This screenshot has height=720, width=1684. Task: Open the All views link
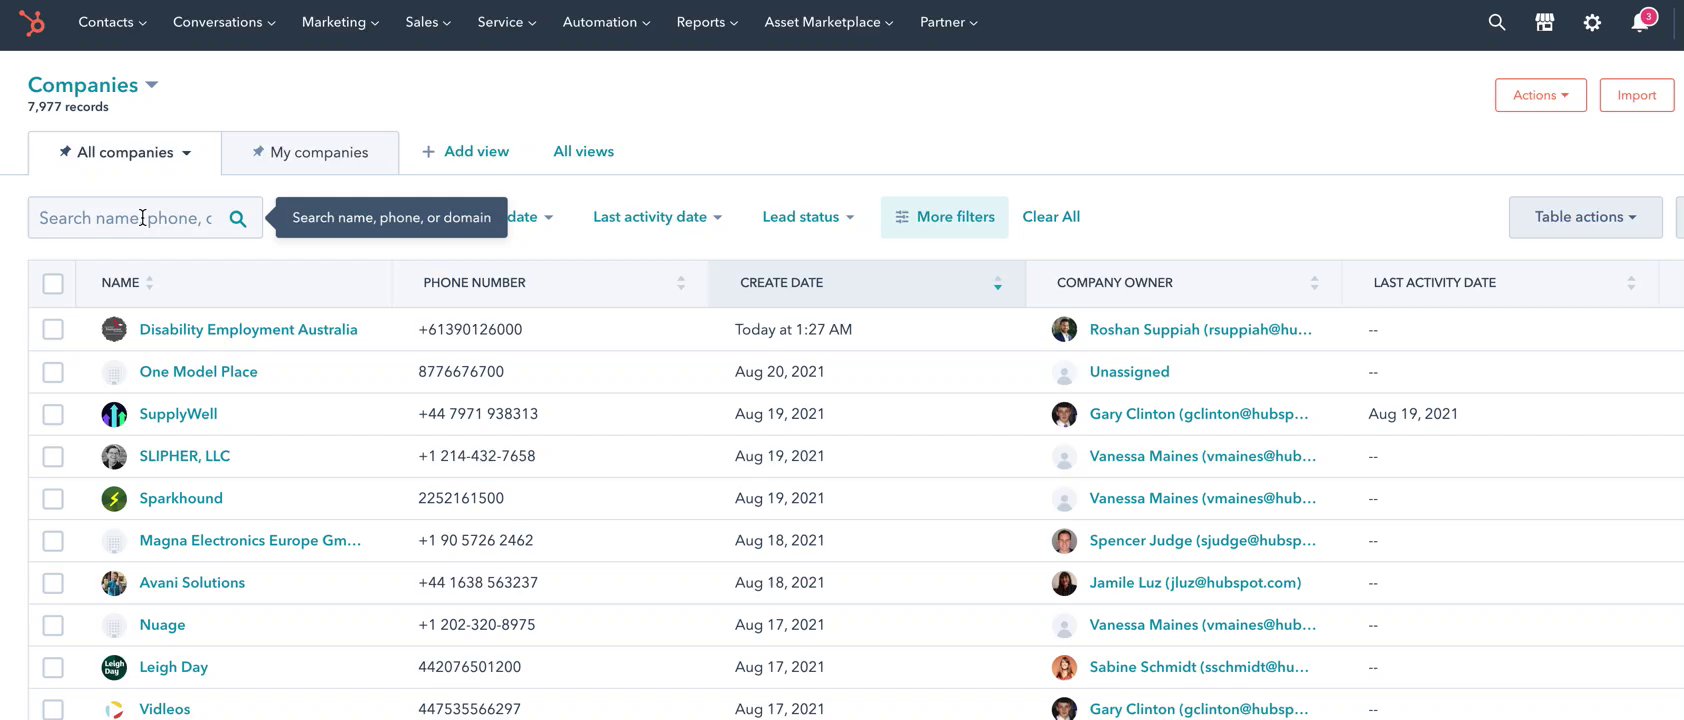tap(584, 152)
